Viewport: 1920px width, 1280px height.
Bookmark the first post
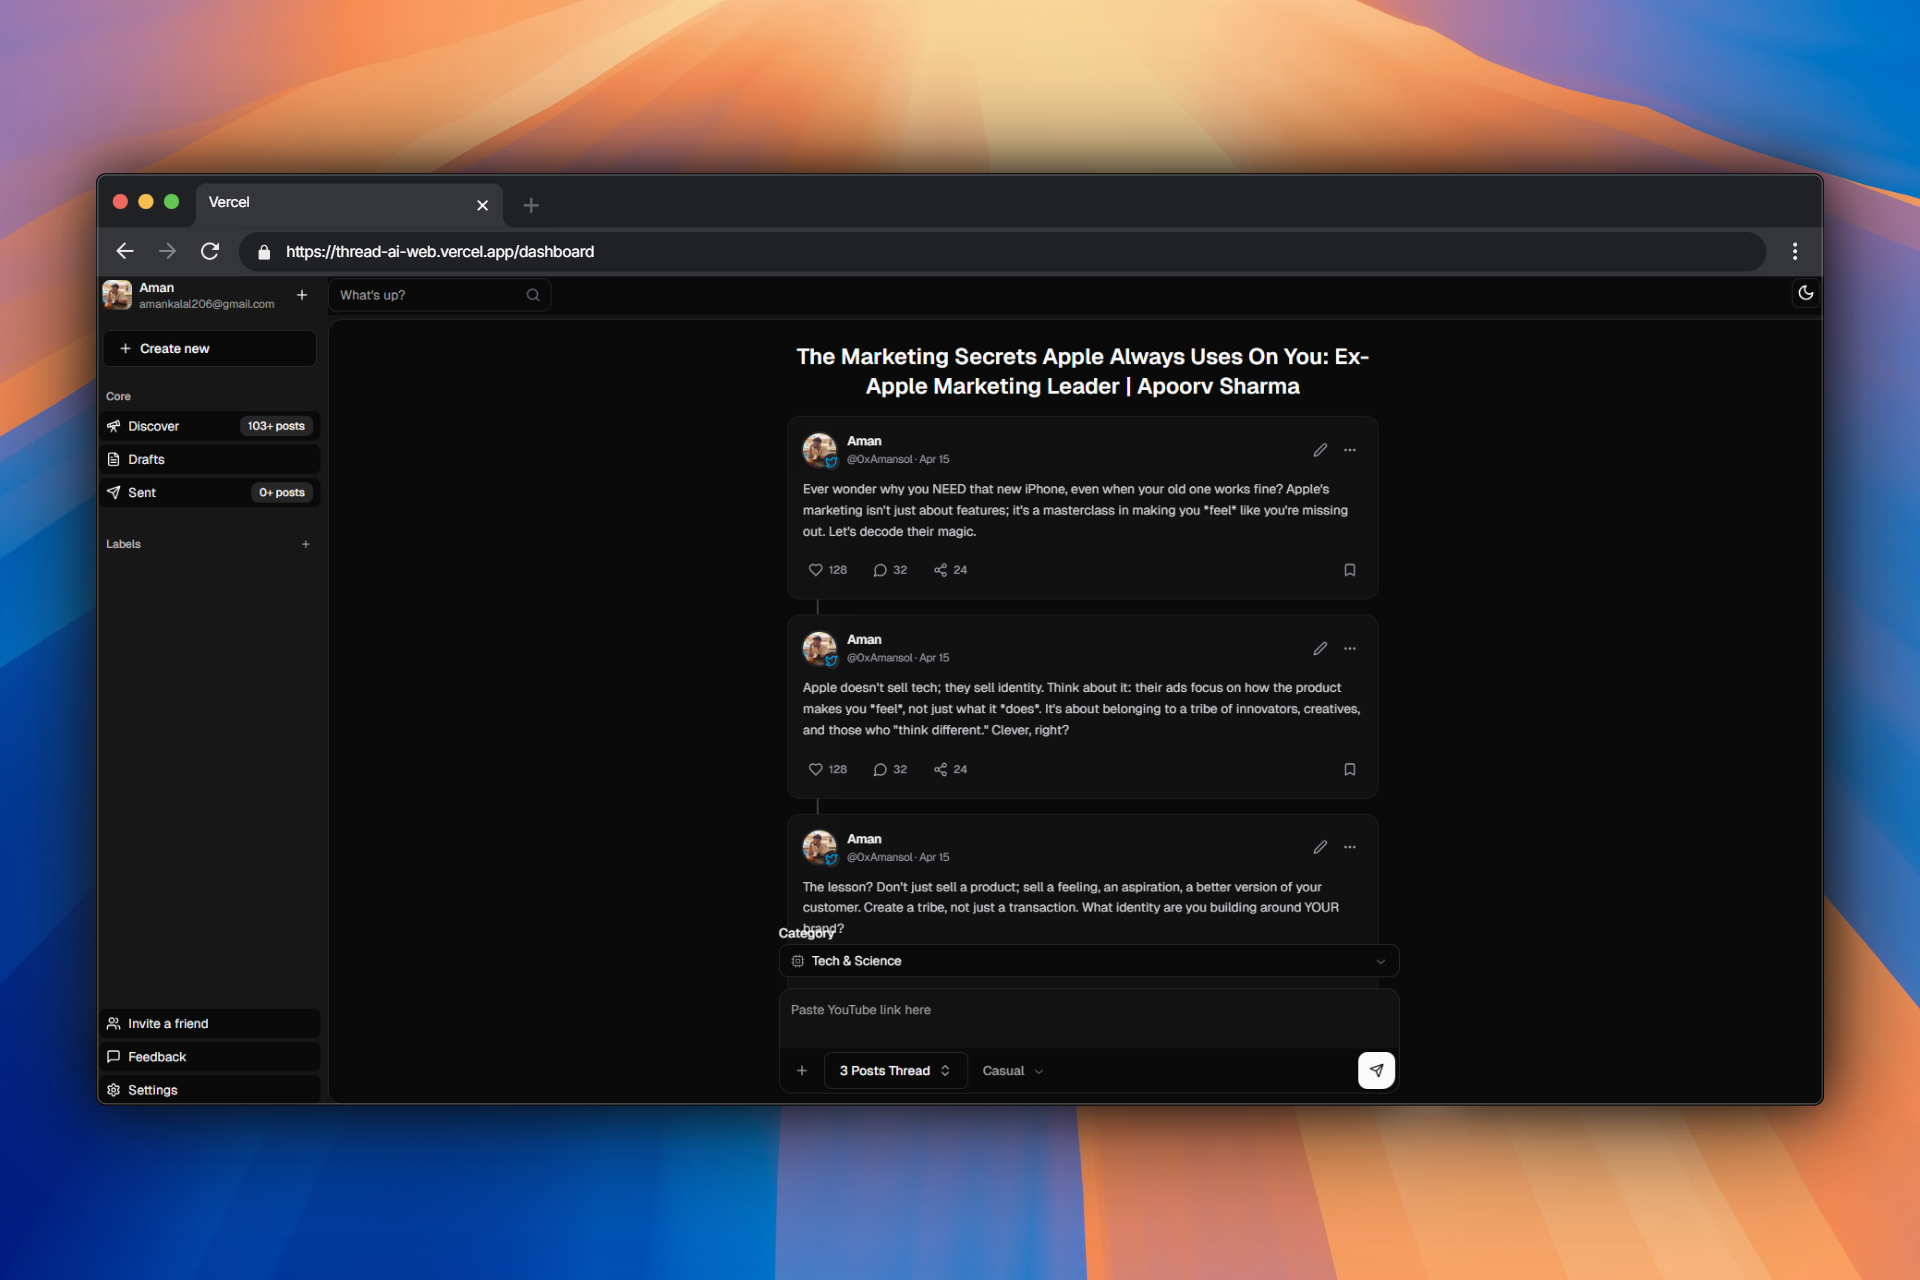(1350, 570)
